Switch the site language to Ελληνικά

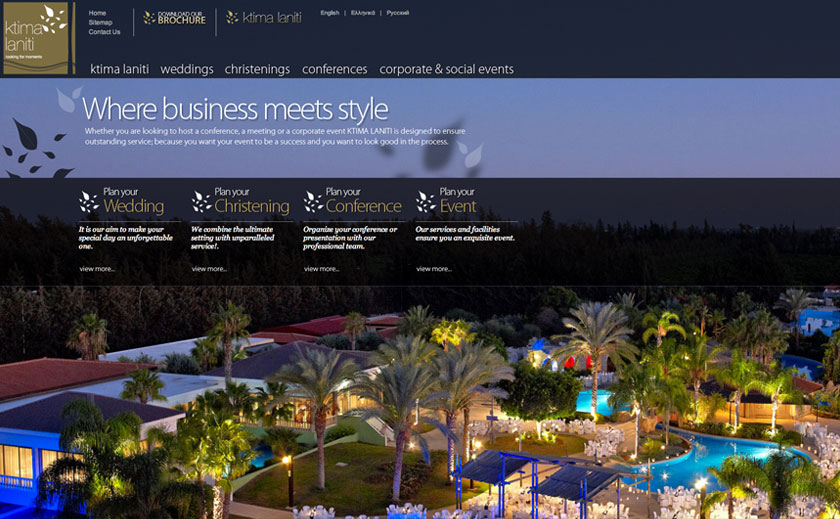363,13
